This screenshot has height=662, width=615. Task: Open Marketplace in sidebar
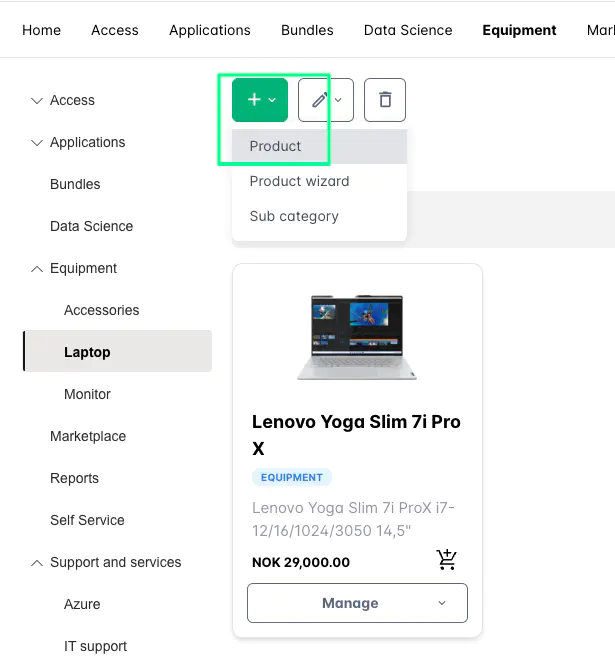point(88,436)
